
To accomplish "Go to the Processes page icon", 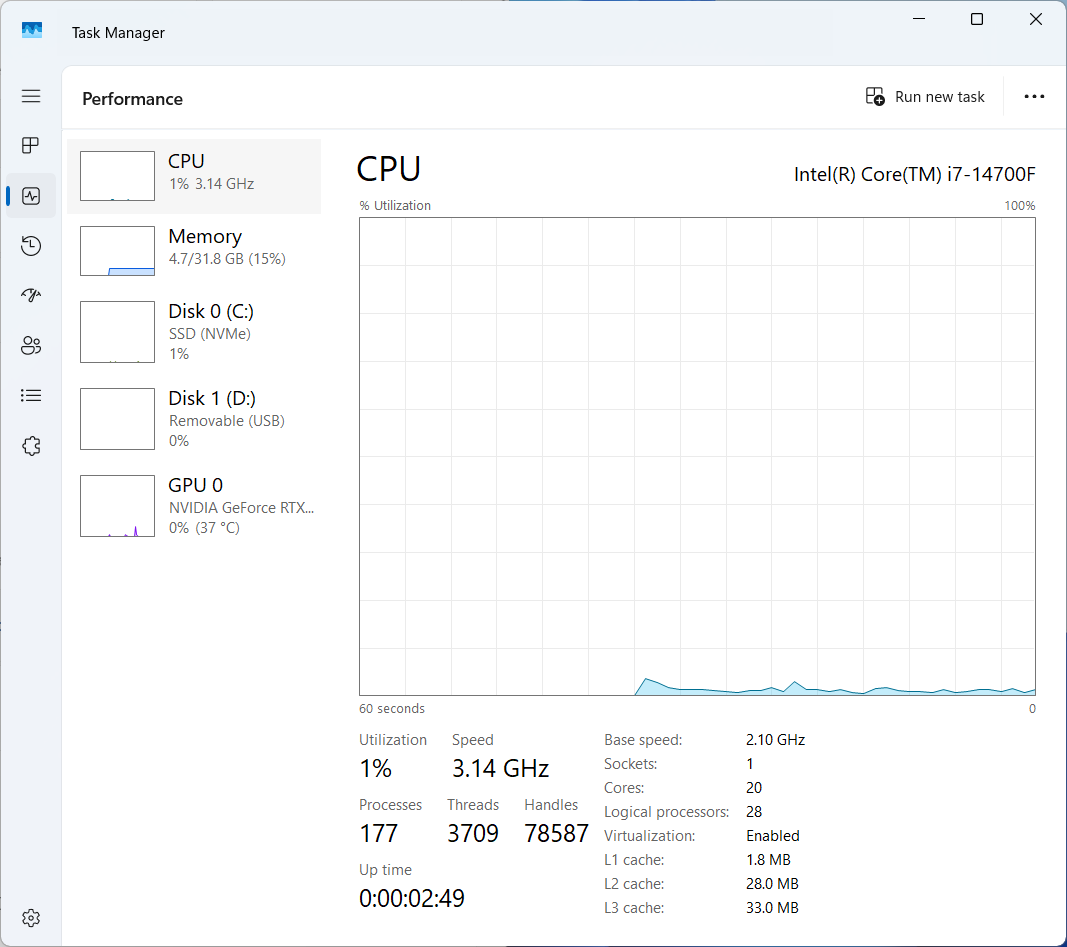I will coord(31,146).
